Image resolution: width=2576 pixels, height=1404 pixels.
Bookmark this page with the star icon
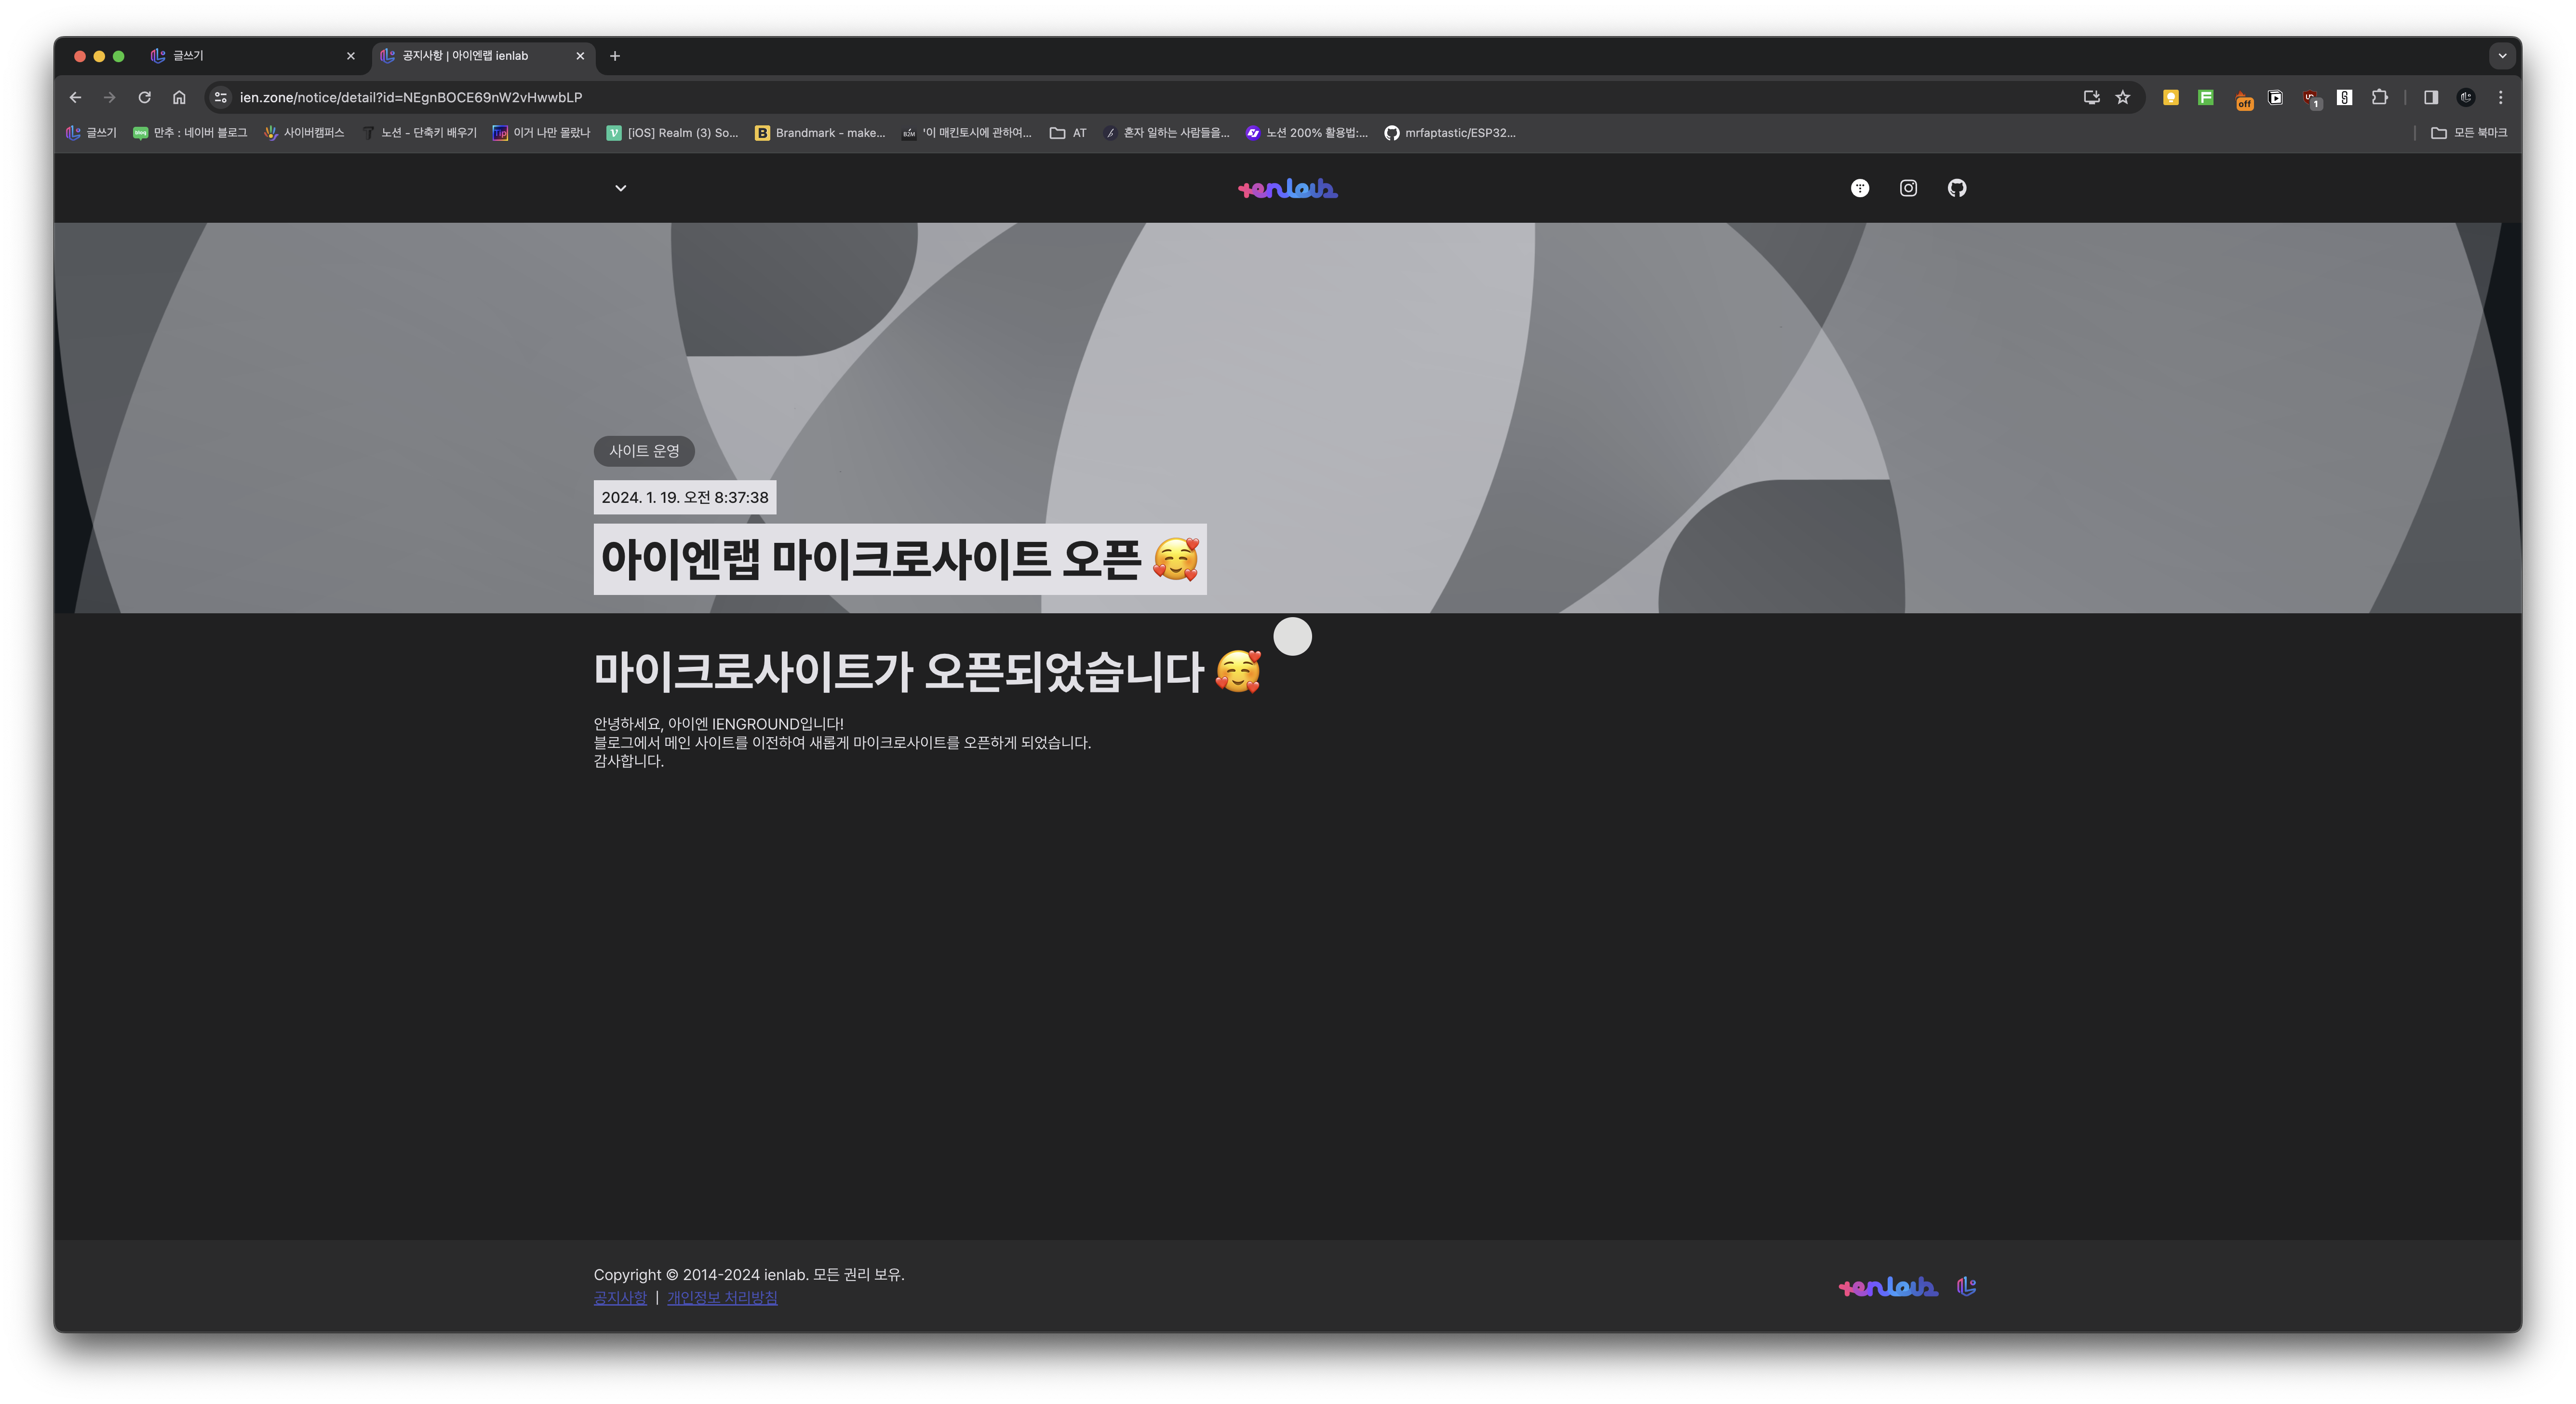2122,97
